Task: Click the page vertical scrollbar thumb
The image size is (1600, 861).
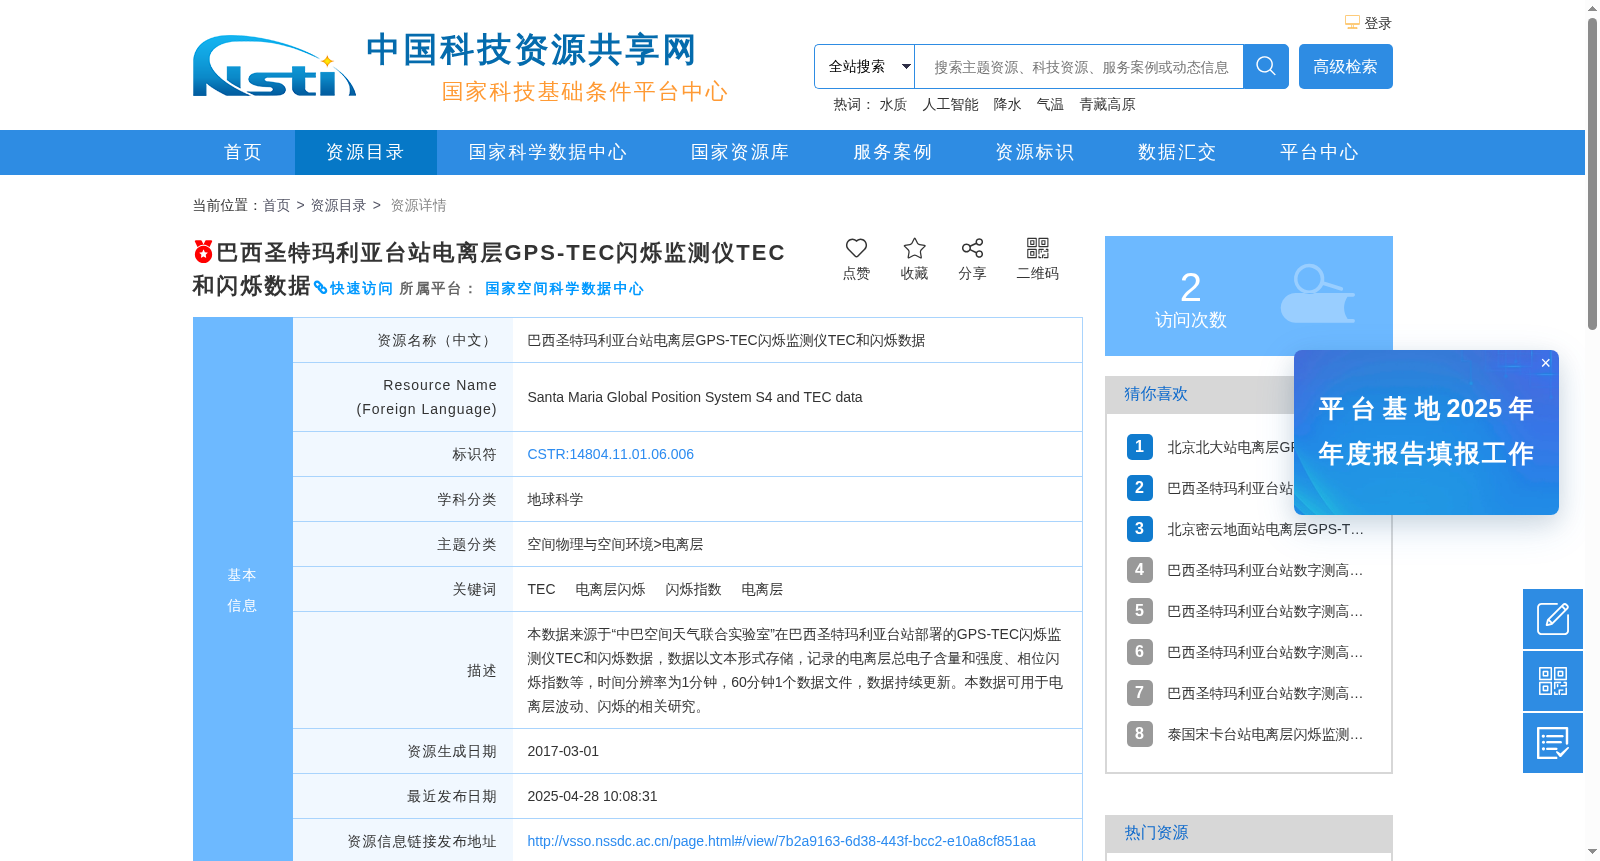Action: click(1592, 173)
